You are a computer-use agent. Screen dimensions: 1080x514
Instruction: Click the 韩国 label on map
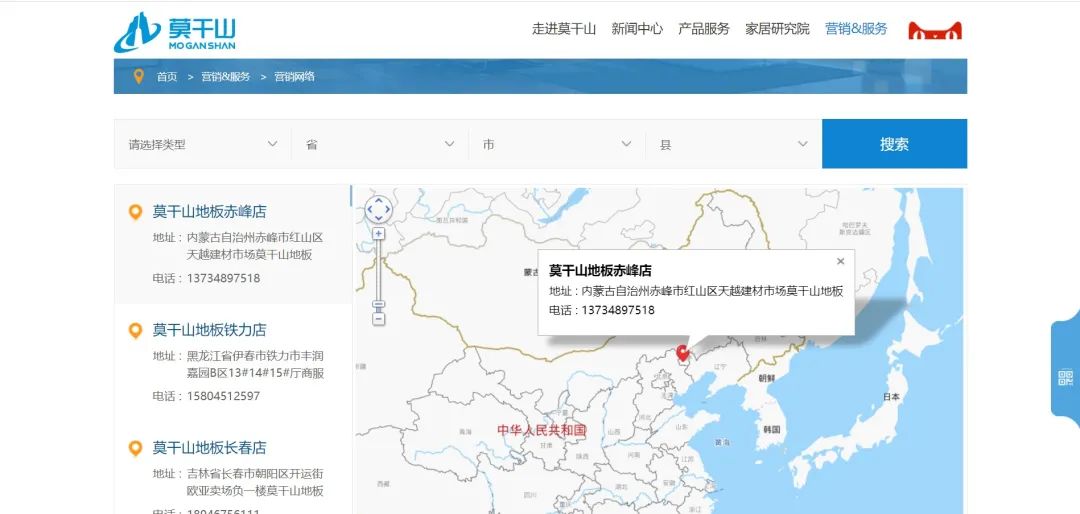pos(771,429)
